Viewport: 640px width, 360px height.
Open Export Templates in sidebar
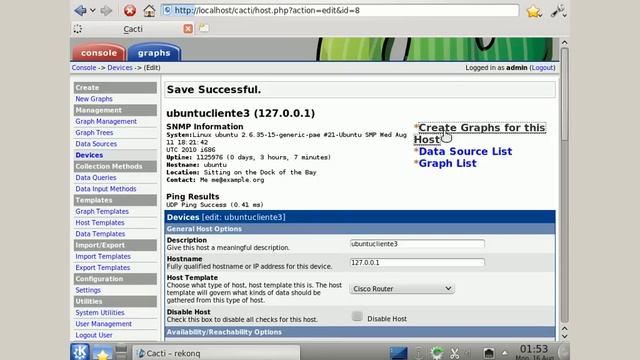pyautogui.click(x=103, y=267)
